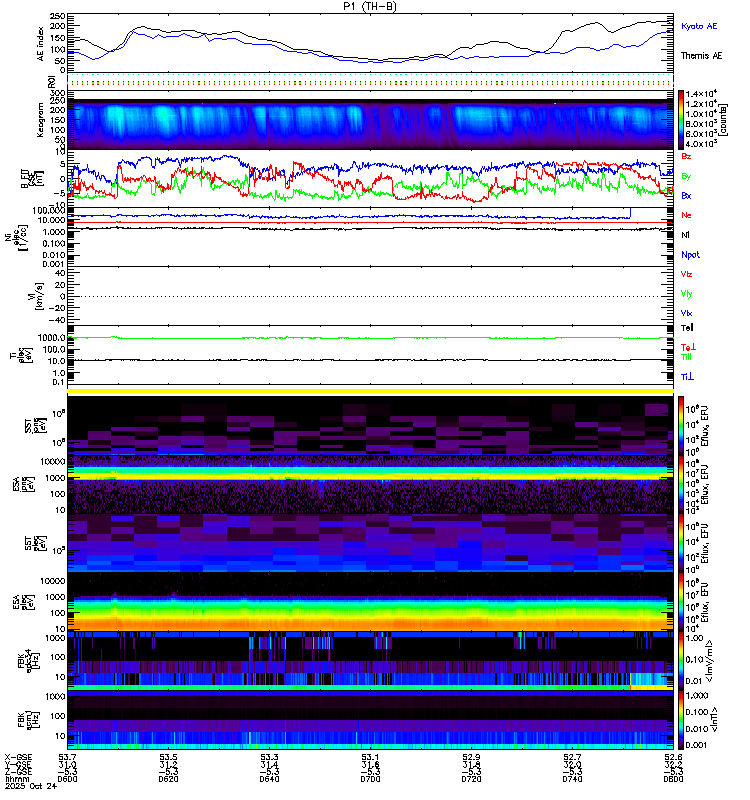Screen dimensions: 750x800
Task: Click the blue Npot legend label
Action: [690, 255]
